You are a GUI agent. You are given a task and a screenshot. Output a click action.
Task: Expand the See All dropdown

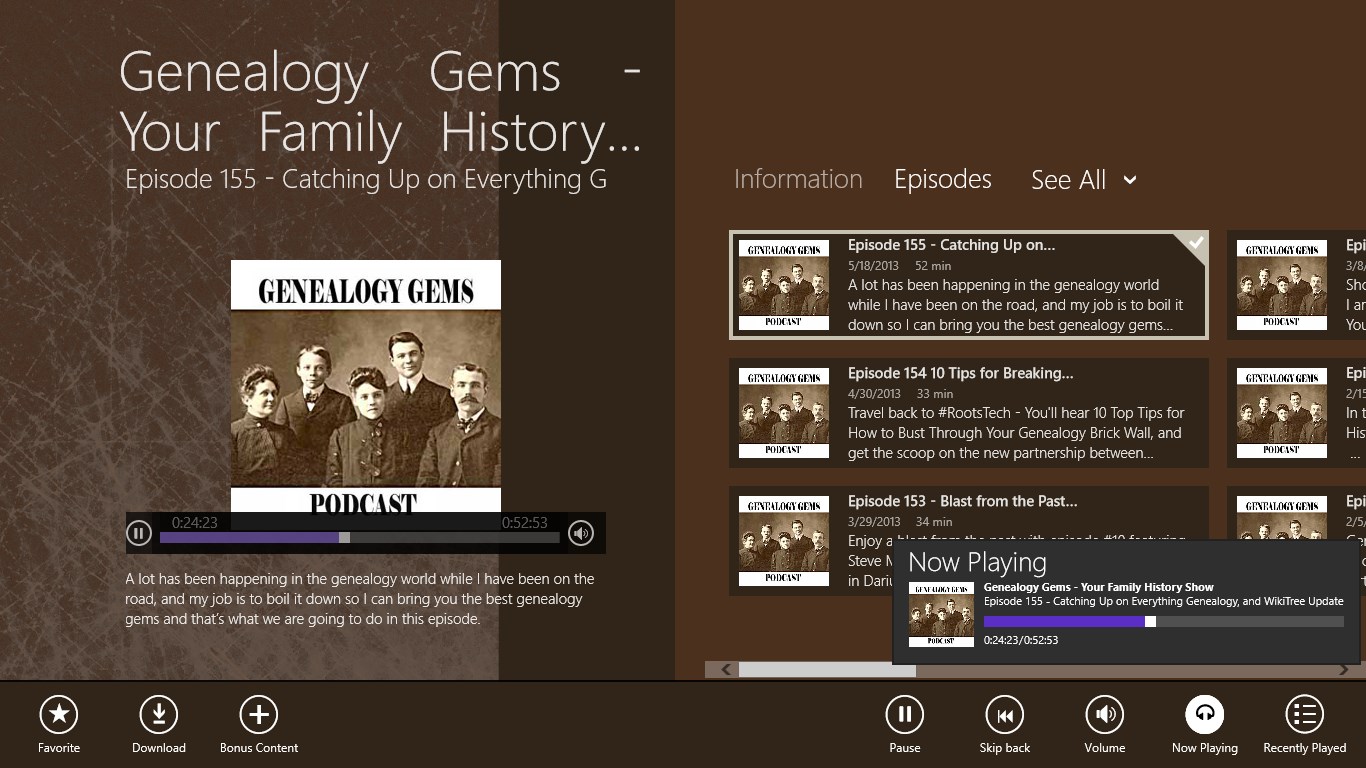tap(1084, 180)
